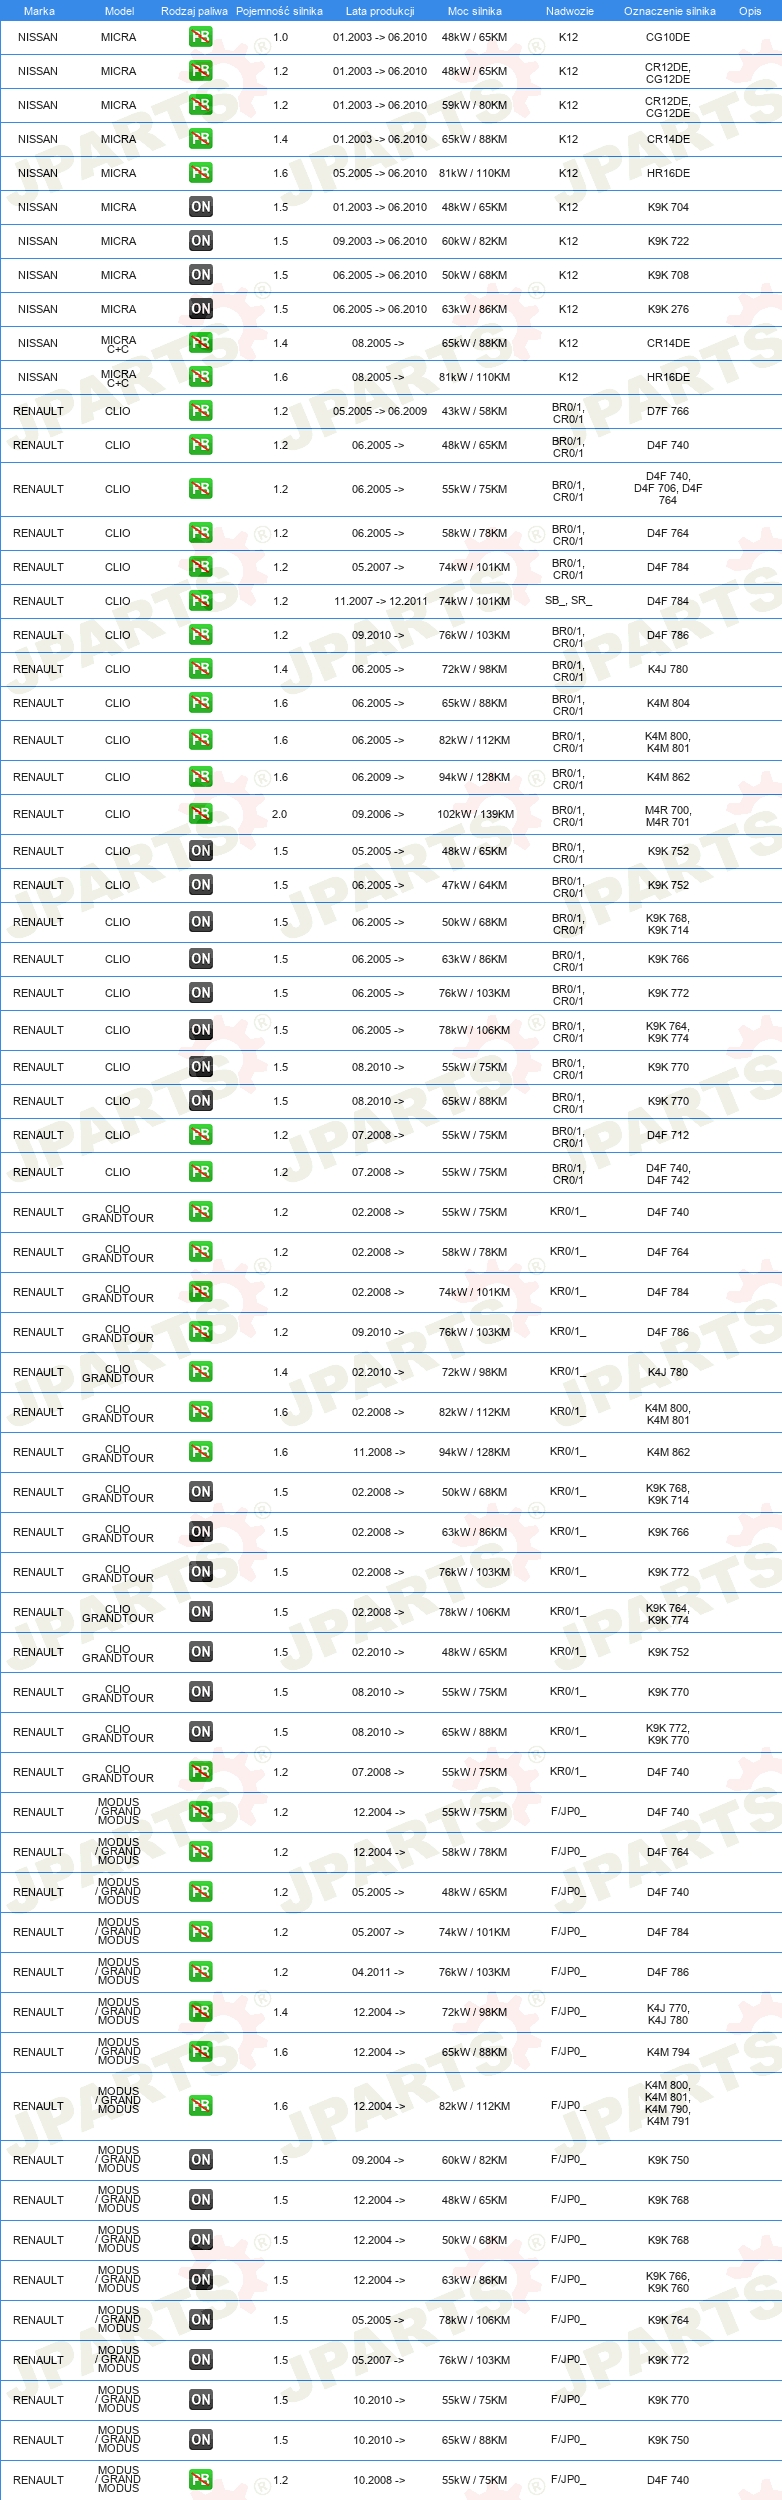
Task: Select the 59kW / 80KM power cell
Action: coord(474,105)
